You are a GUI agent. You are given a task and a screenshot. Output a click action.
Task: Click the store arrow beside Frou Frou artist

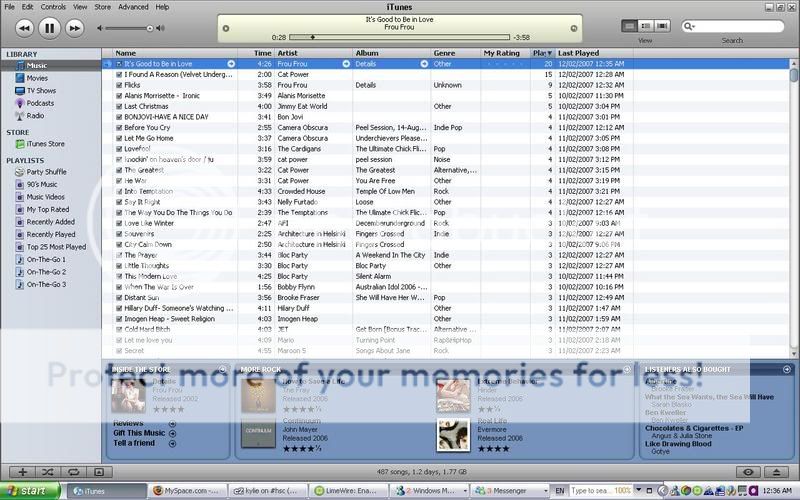coord(346,64)
